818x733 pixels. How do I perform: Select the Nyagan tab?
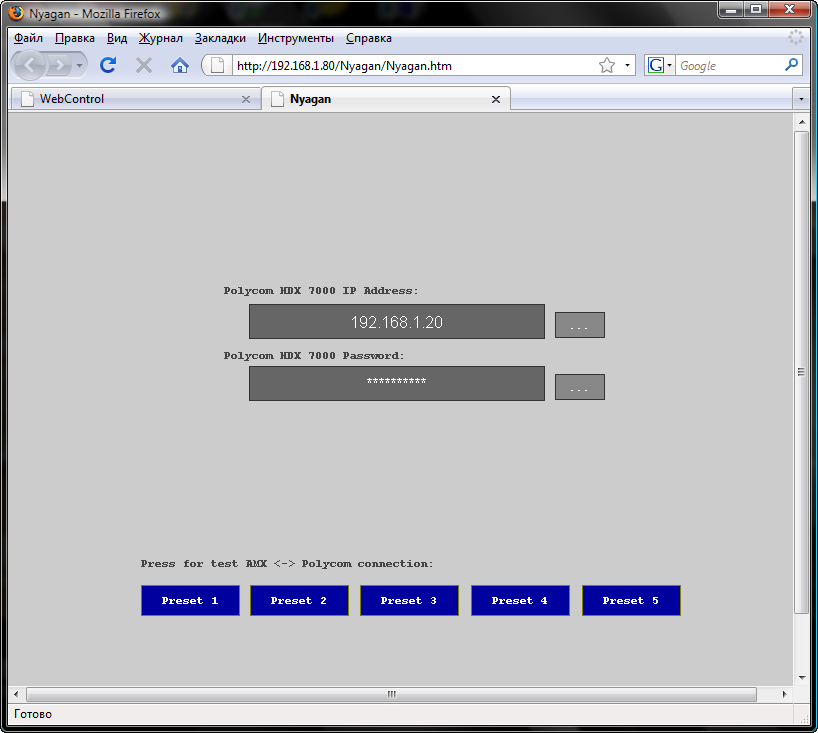point(386,99)
